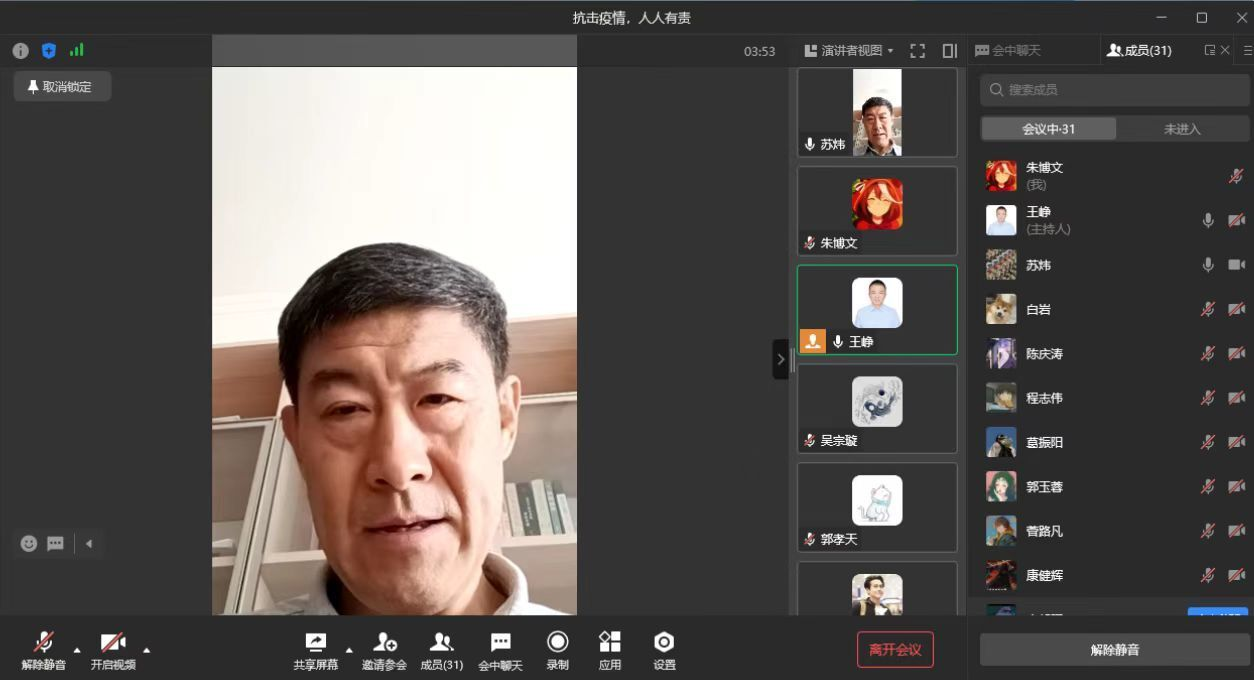Click the share screen icon
The width and height of the screenshot is (1254, 680).
coord(315,642)
